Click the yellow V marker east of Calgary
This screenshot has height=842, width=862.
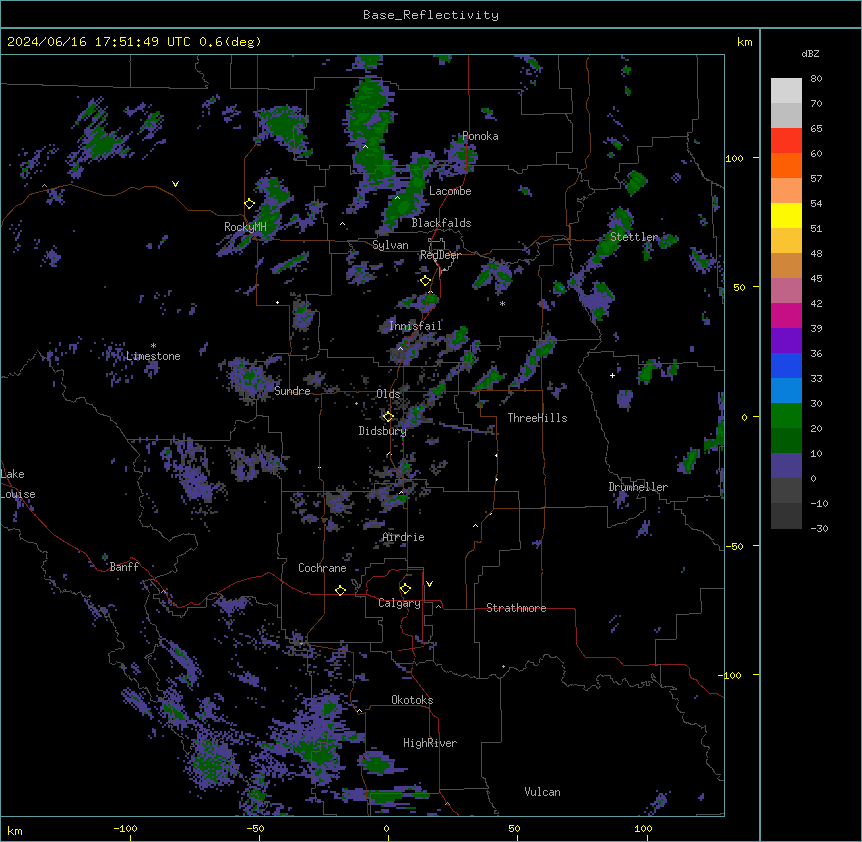pos(429,584)
